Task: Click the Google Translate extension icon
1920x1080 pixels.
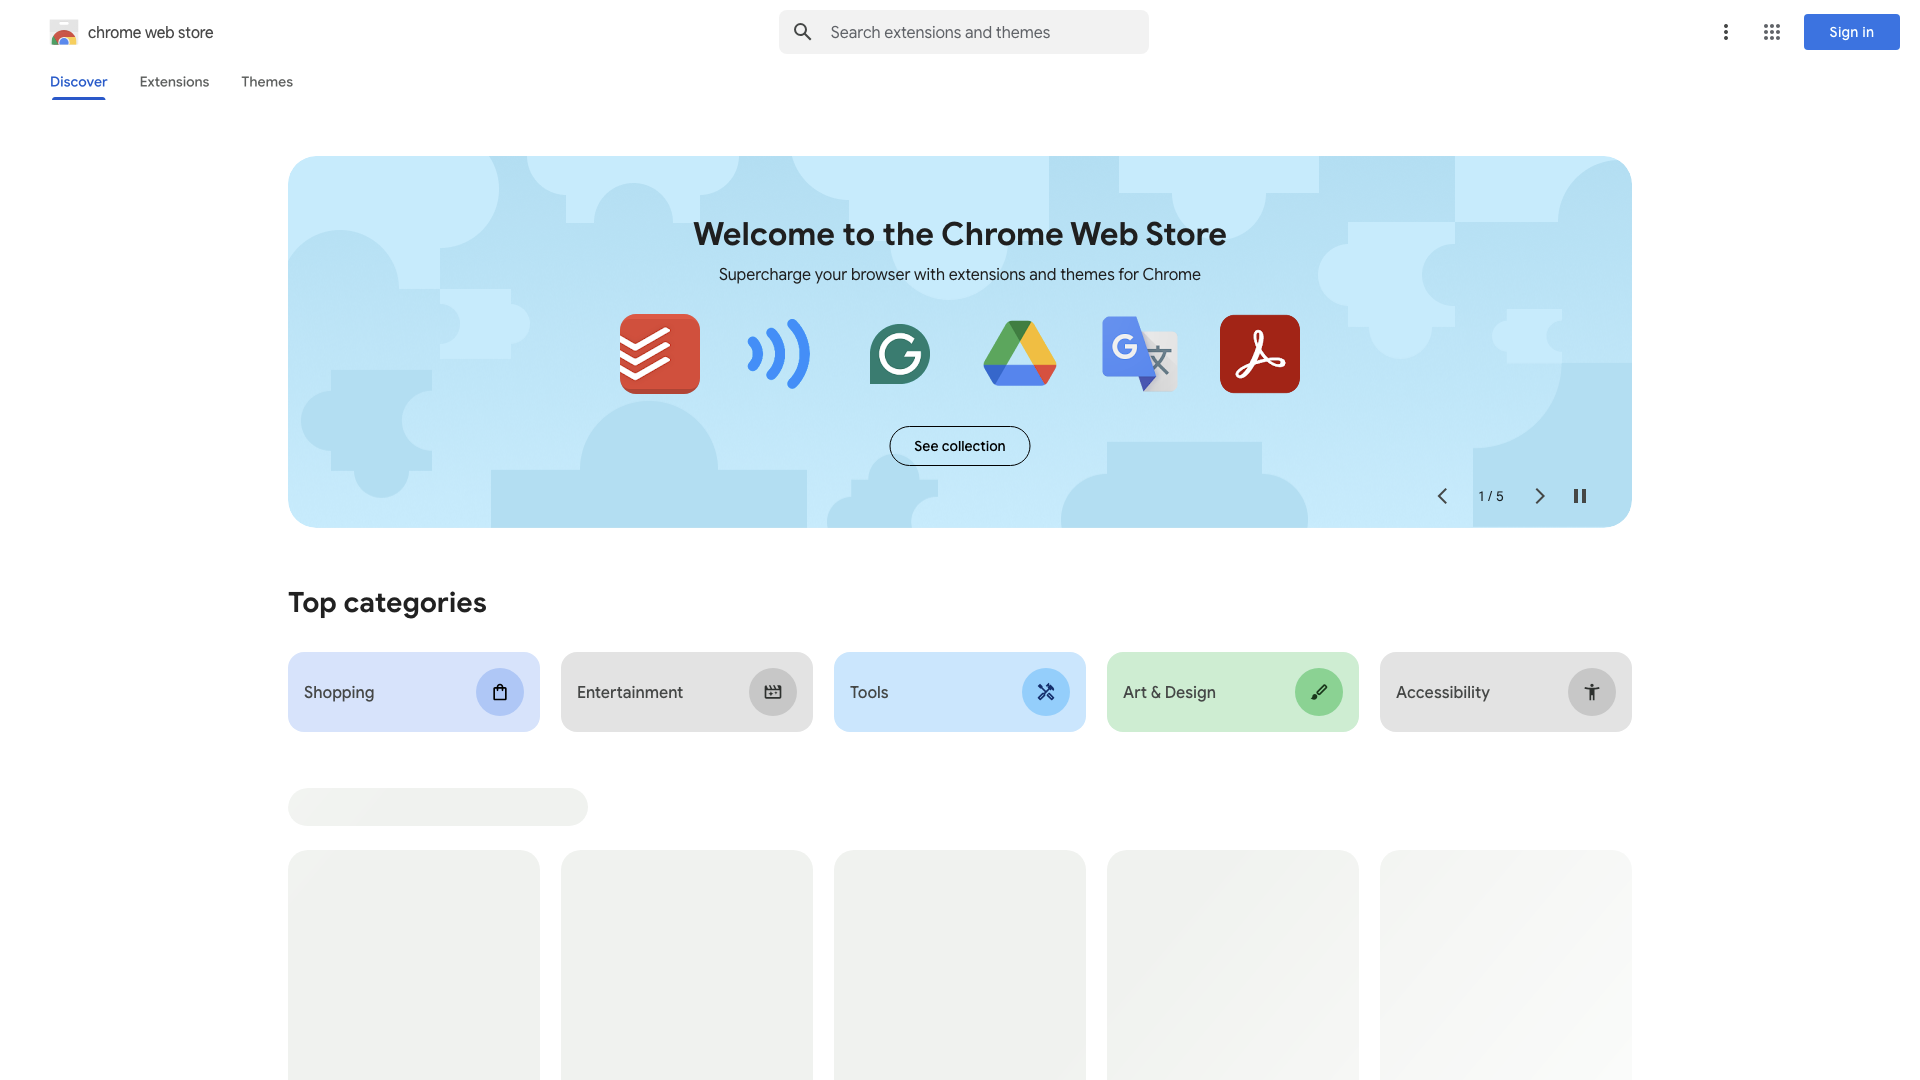Action: (1139, 353)
